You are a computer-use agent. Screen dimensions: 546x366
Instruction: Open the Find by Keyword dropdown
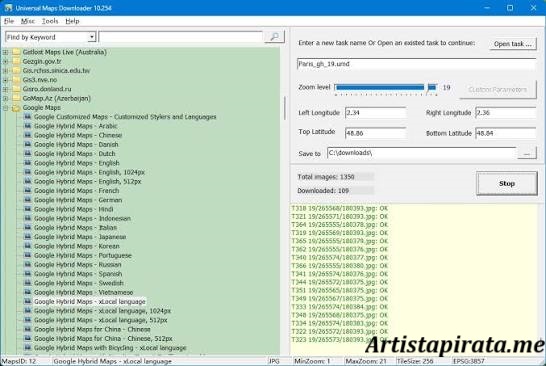(x=92, y=37)
